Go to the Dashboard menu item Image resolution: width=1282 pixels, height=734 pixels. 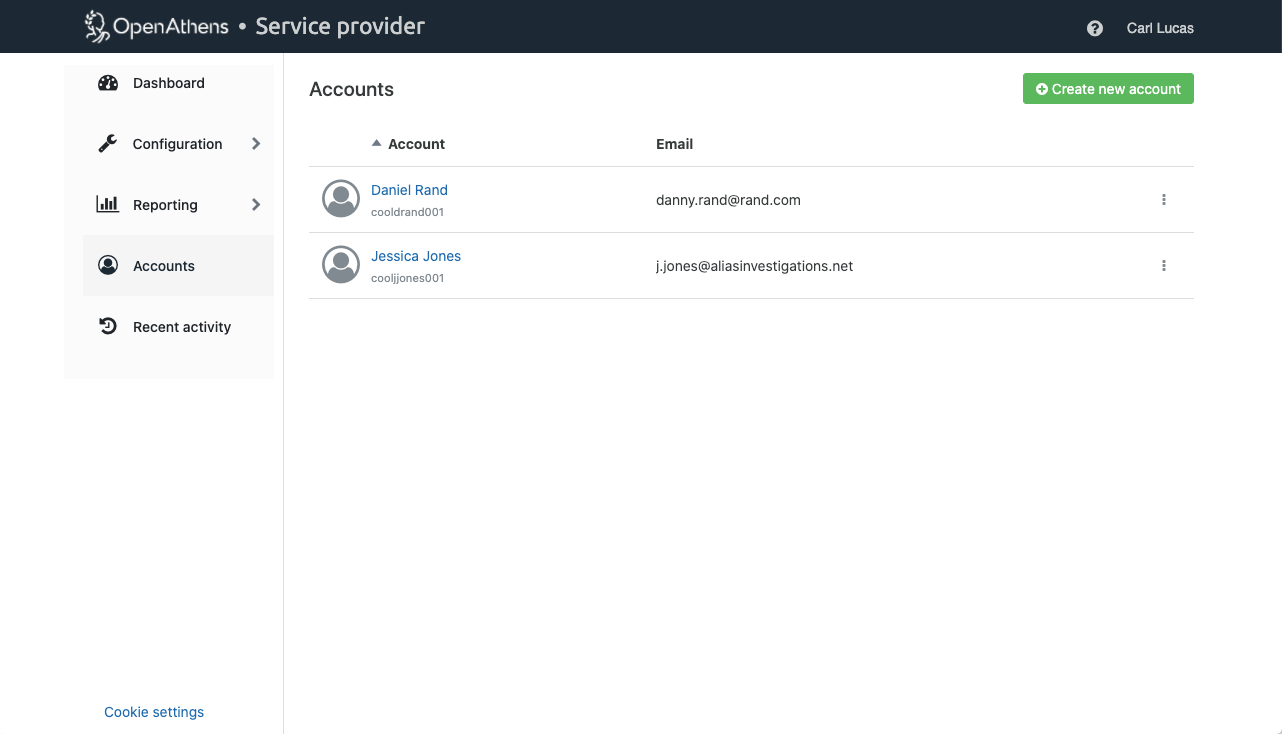[168, 83]
